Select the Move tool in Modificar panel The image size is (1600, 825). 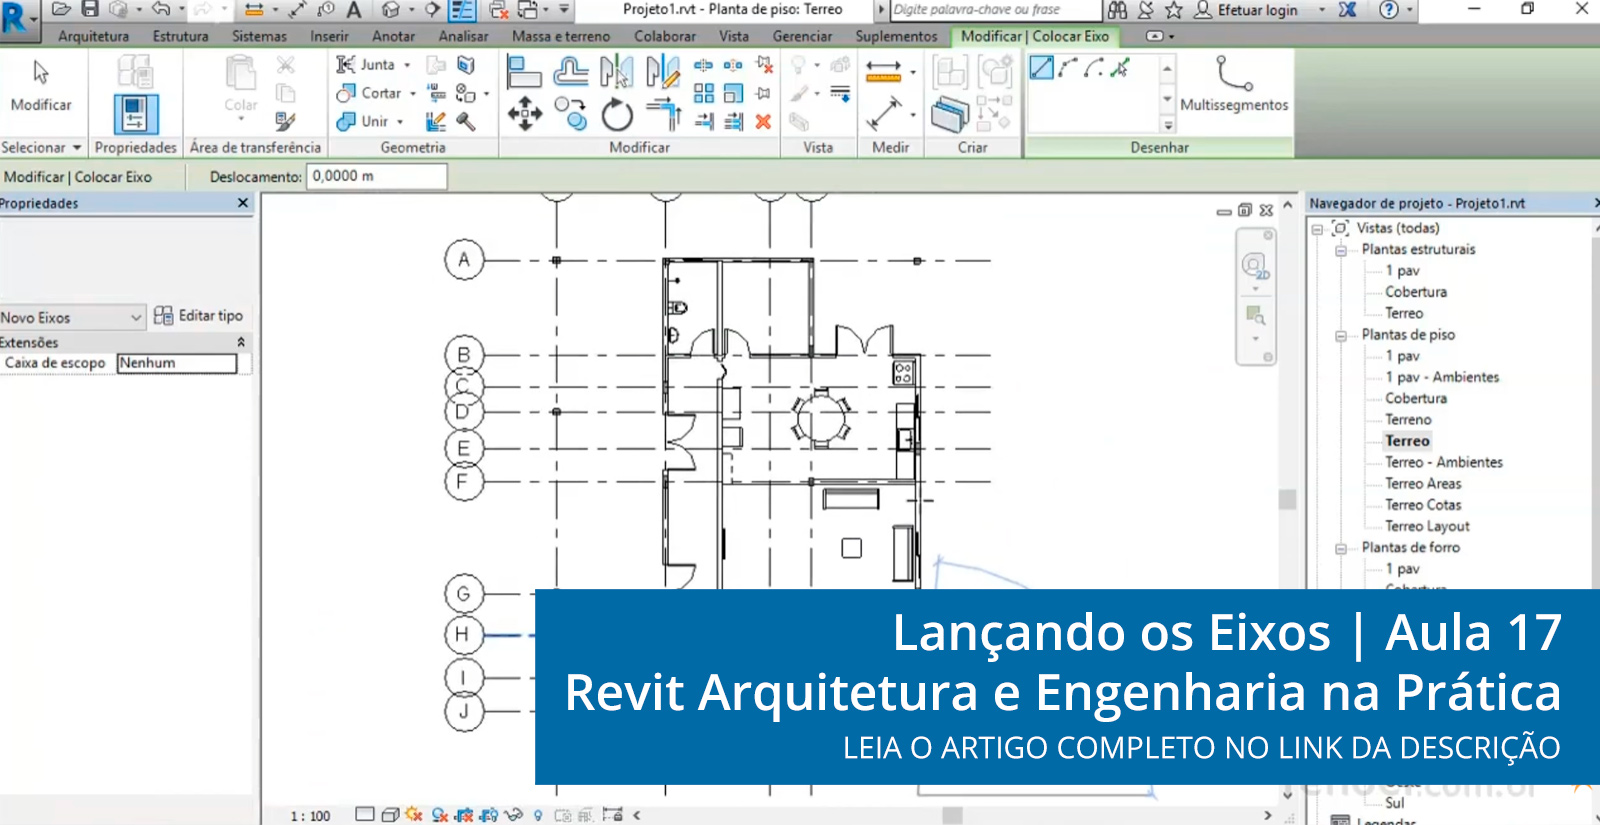(525, 114)
